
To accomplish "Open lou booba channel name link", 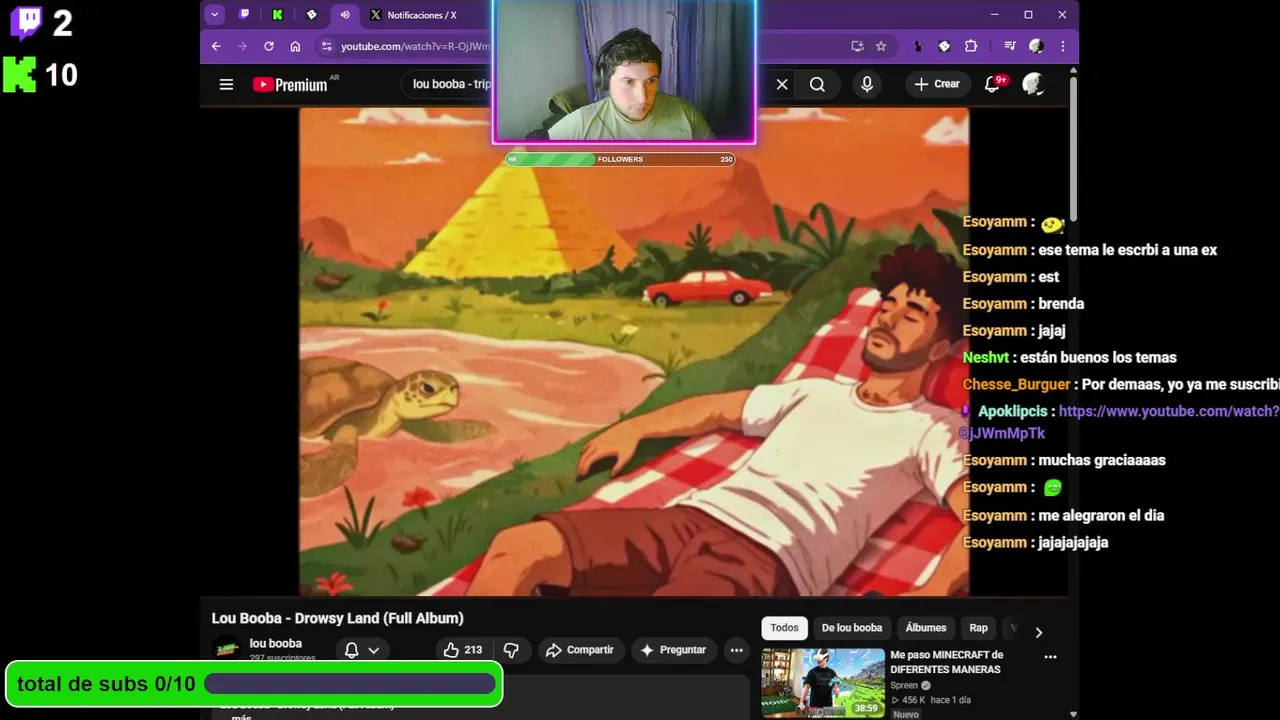I will [x=275, y=643].
